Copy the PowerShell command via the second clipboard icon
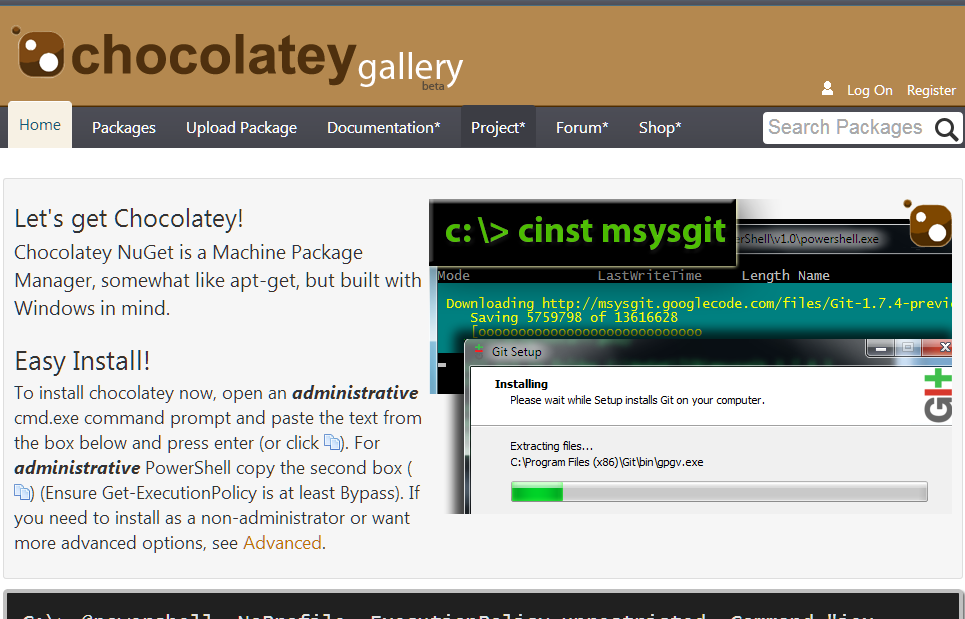This screenshot has width=965, height=619. 22,492
